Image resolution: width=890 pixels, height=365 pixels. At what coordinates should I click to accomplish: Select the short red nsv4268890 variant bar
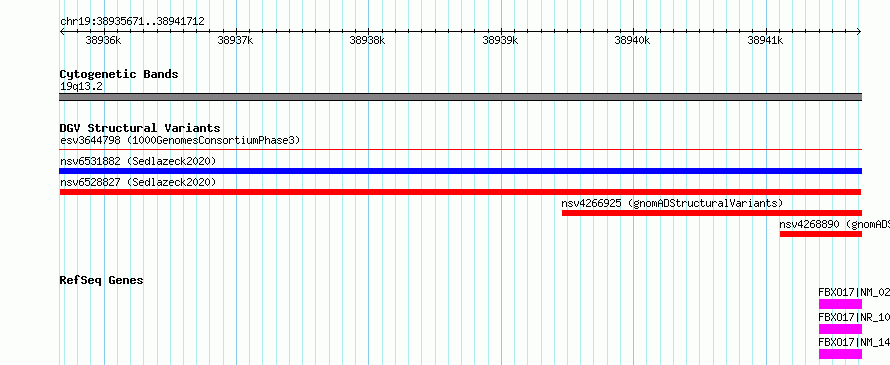(821, 234)
